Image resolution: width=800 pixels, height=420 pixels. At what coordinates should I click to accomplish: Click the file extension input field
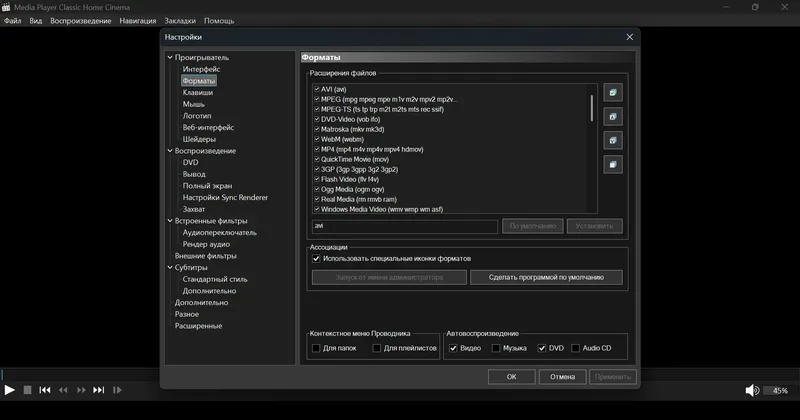point(405,226)
